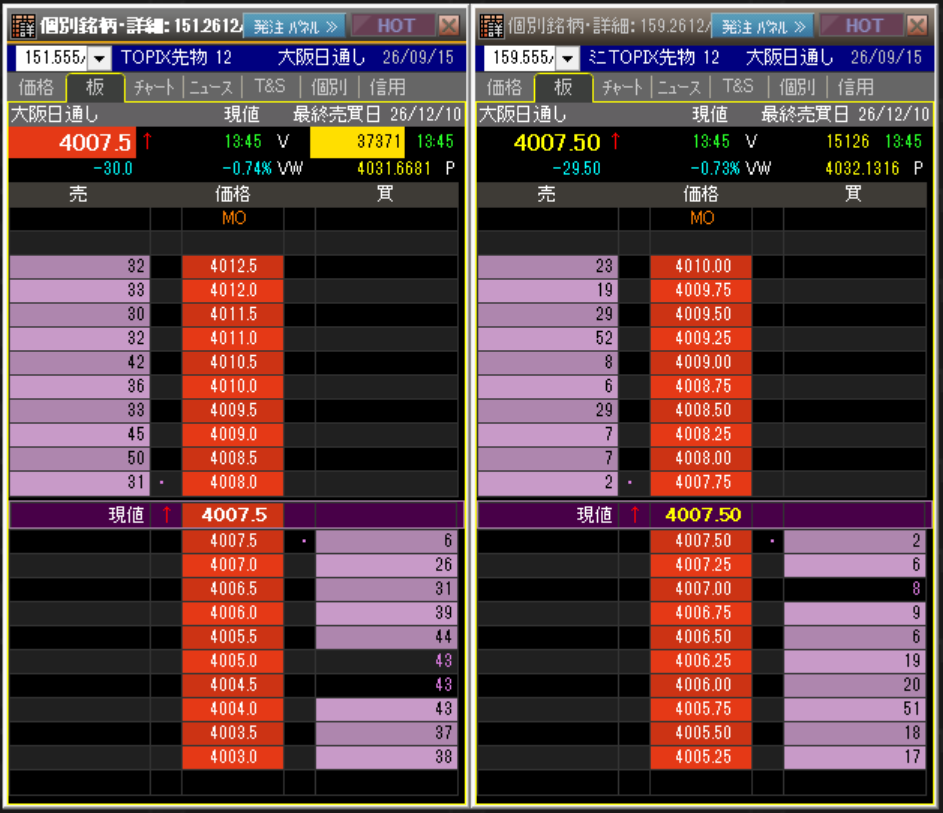Select the 板 tab in left window
Viewport: 943px width, 813px height.
click(x=95, y=87)
